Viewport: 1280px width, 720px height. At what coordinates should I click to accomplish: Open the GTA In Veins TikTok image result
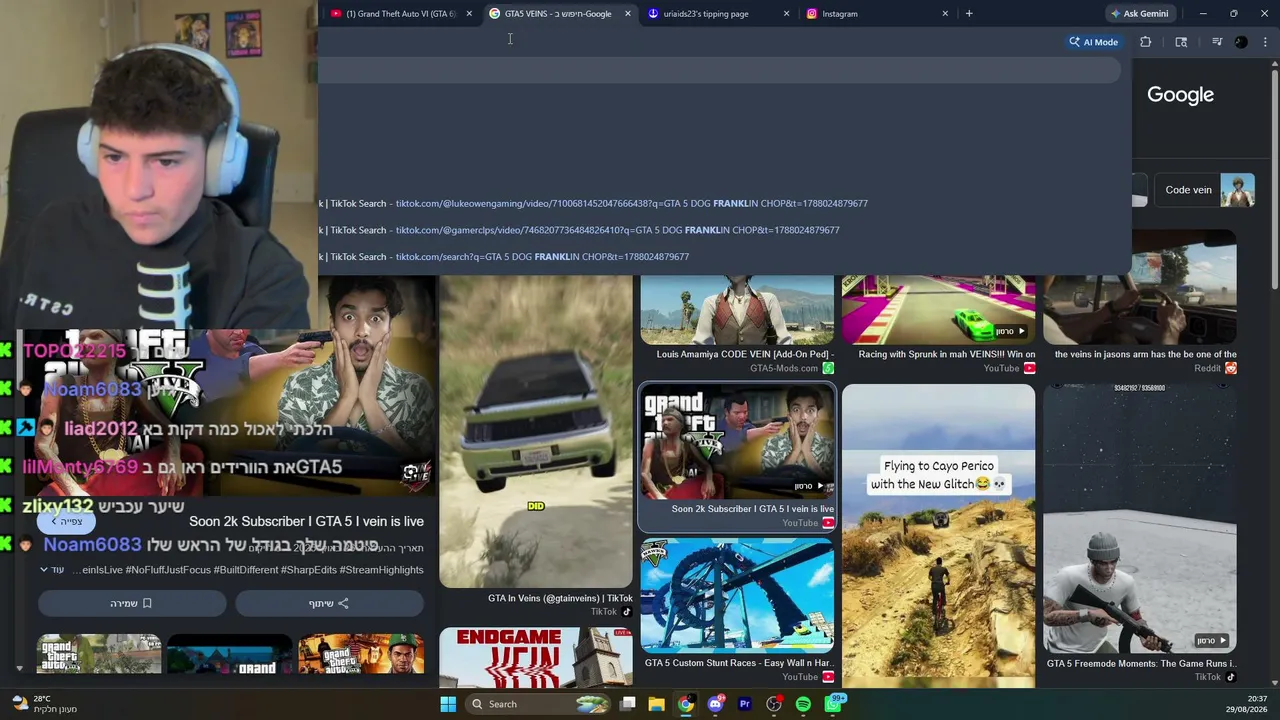tap(536, 432)
